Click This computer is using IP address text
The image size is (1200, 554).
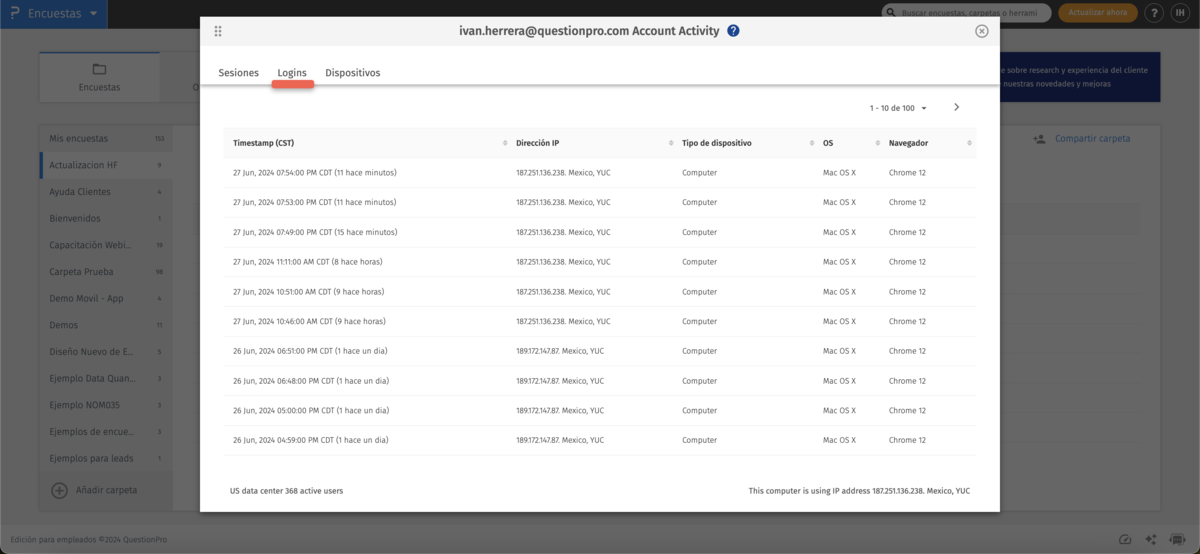pyautogui.click(x=859, y=491)
